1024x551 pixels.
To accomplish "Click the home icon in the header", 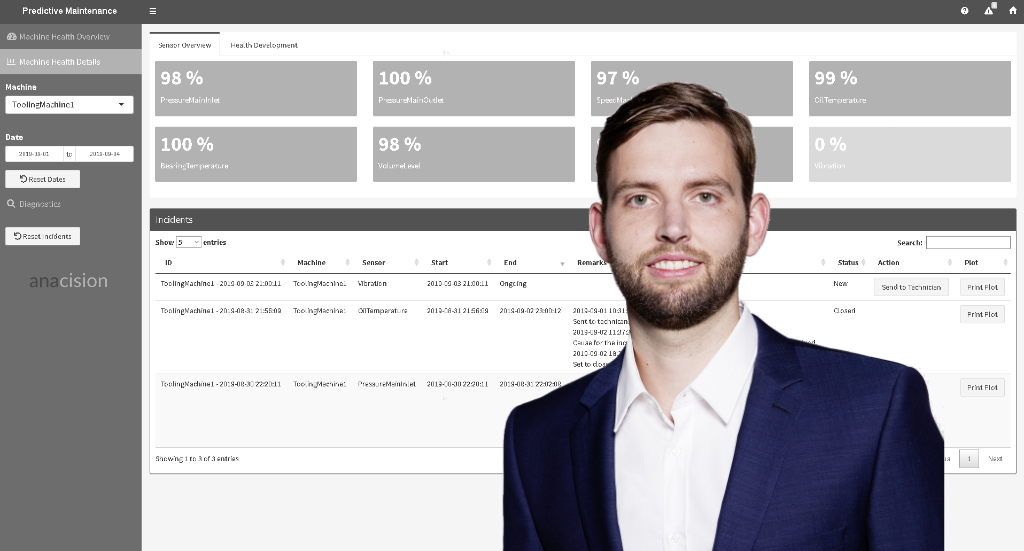I will 1012,11.
